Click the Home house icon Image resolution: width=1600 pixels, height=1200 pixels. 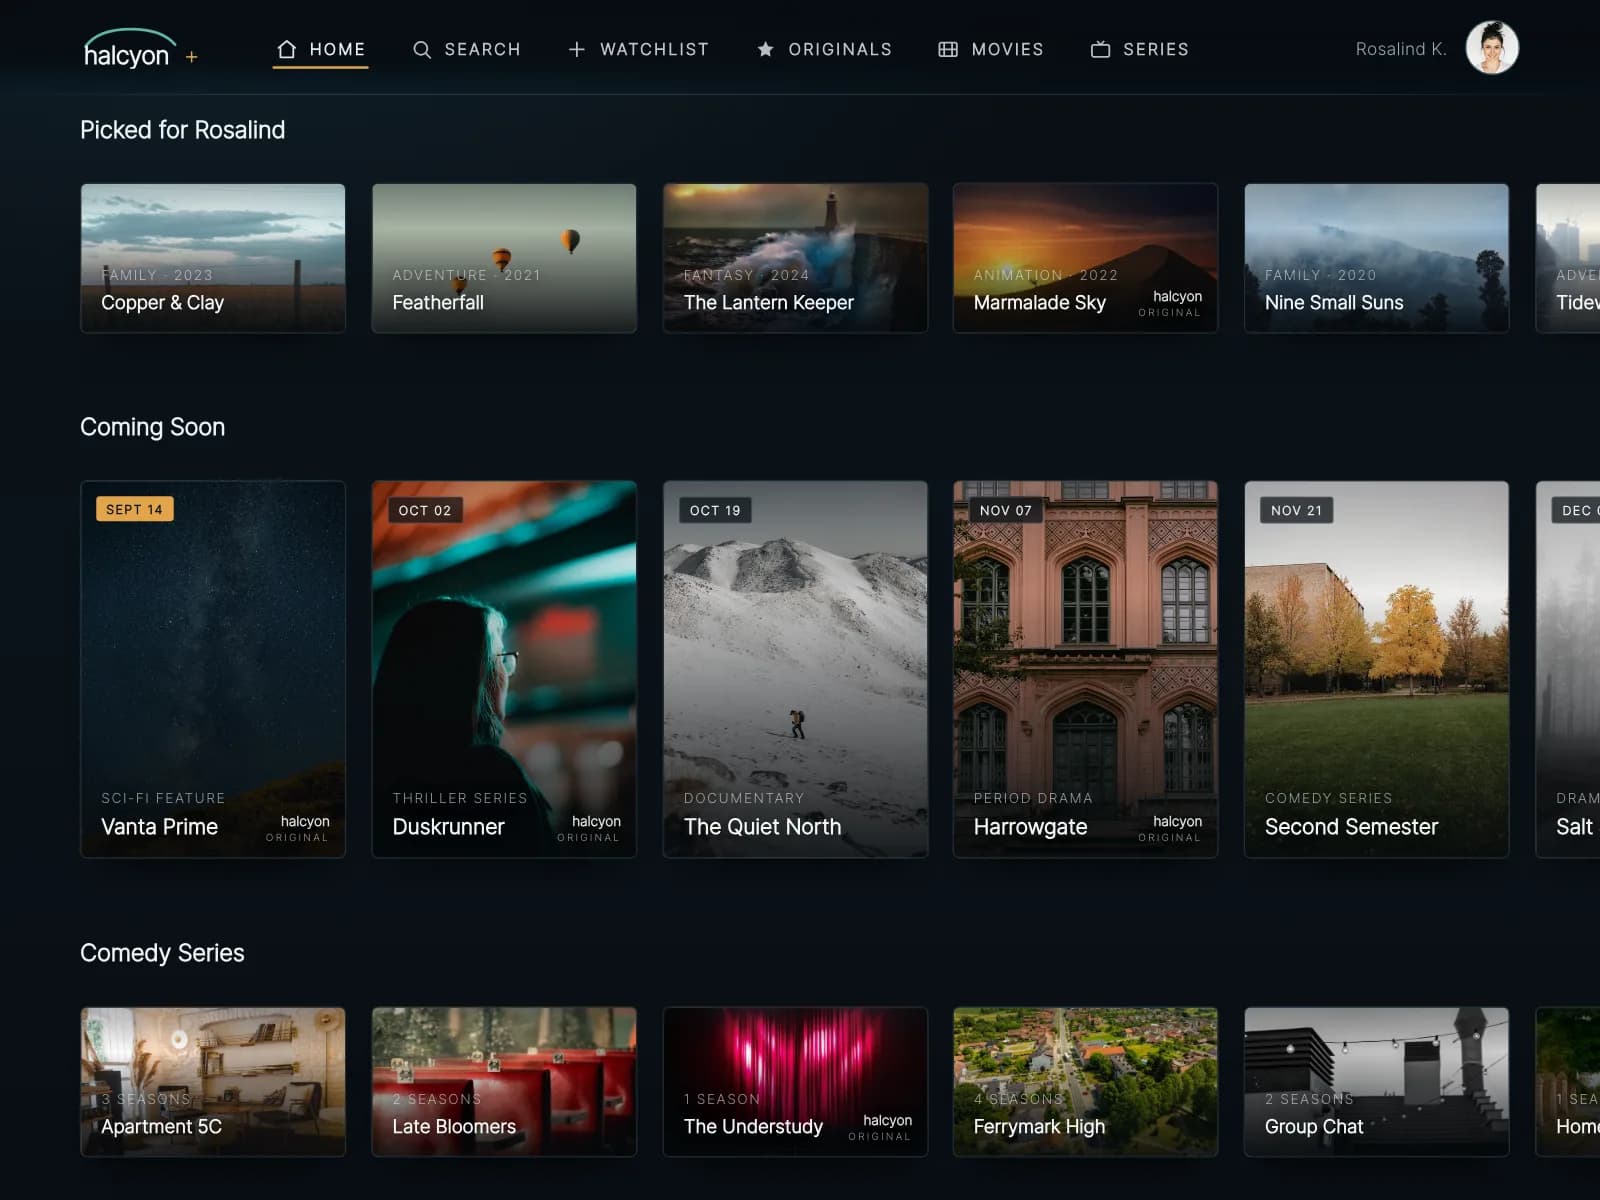coord(287,49)
